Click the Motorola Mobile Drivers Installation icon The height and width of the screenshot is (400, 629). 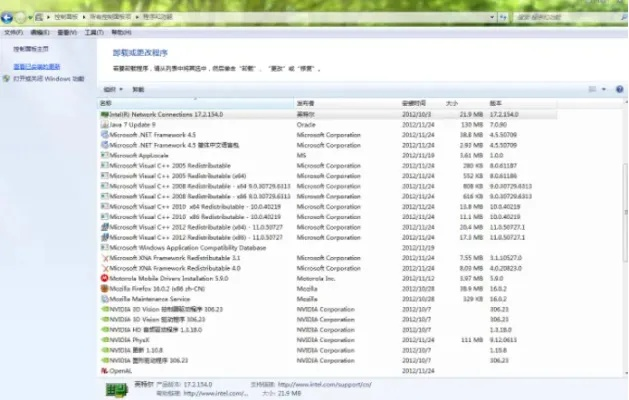click(105, 279)
